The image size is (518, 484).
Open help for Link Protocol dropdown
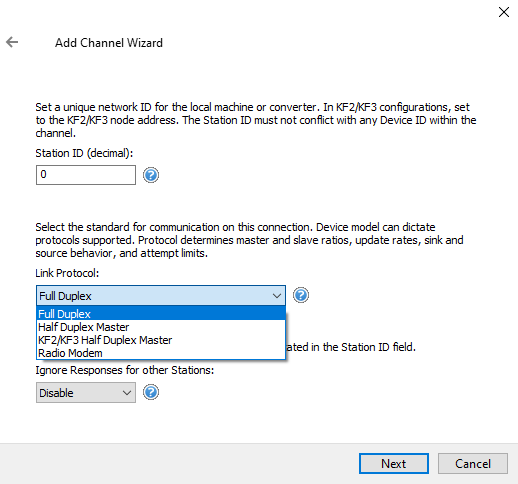coord(301,295)
